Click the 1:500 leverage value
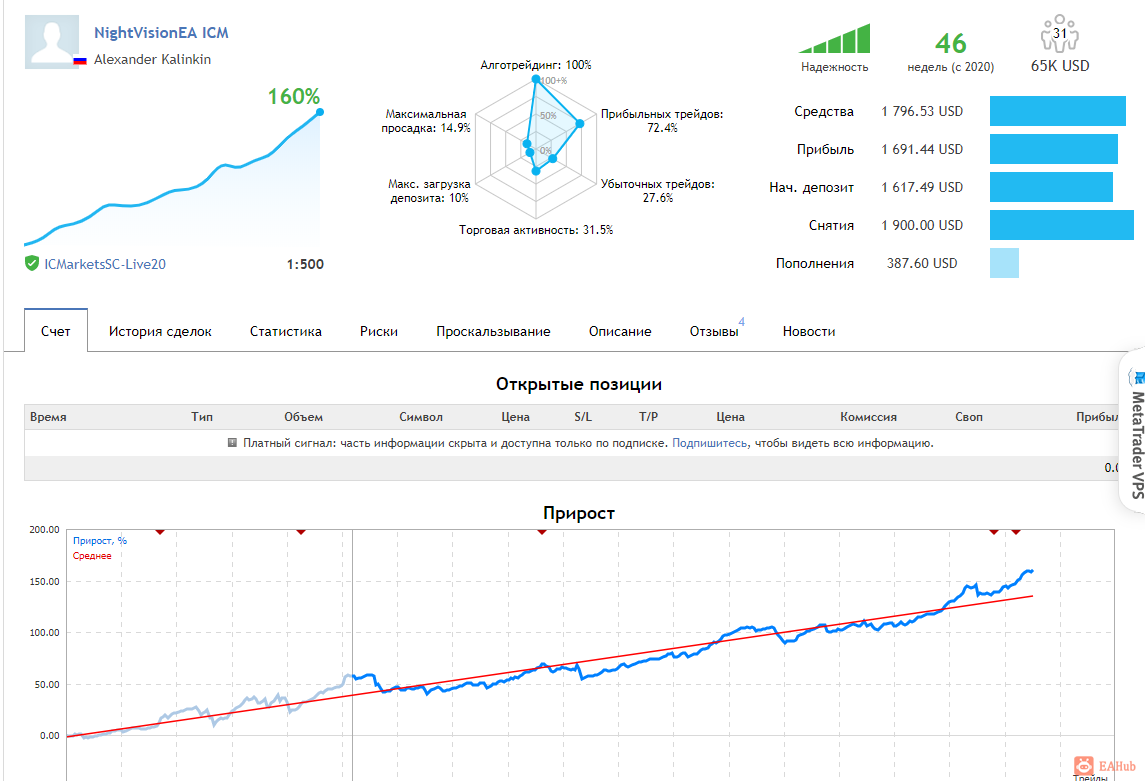Viewport: 1145px width, 781px height. tap(305, 264)
